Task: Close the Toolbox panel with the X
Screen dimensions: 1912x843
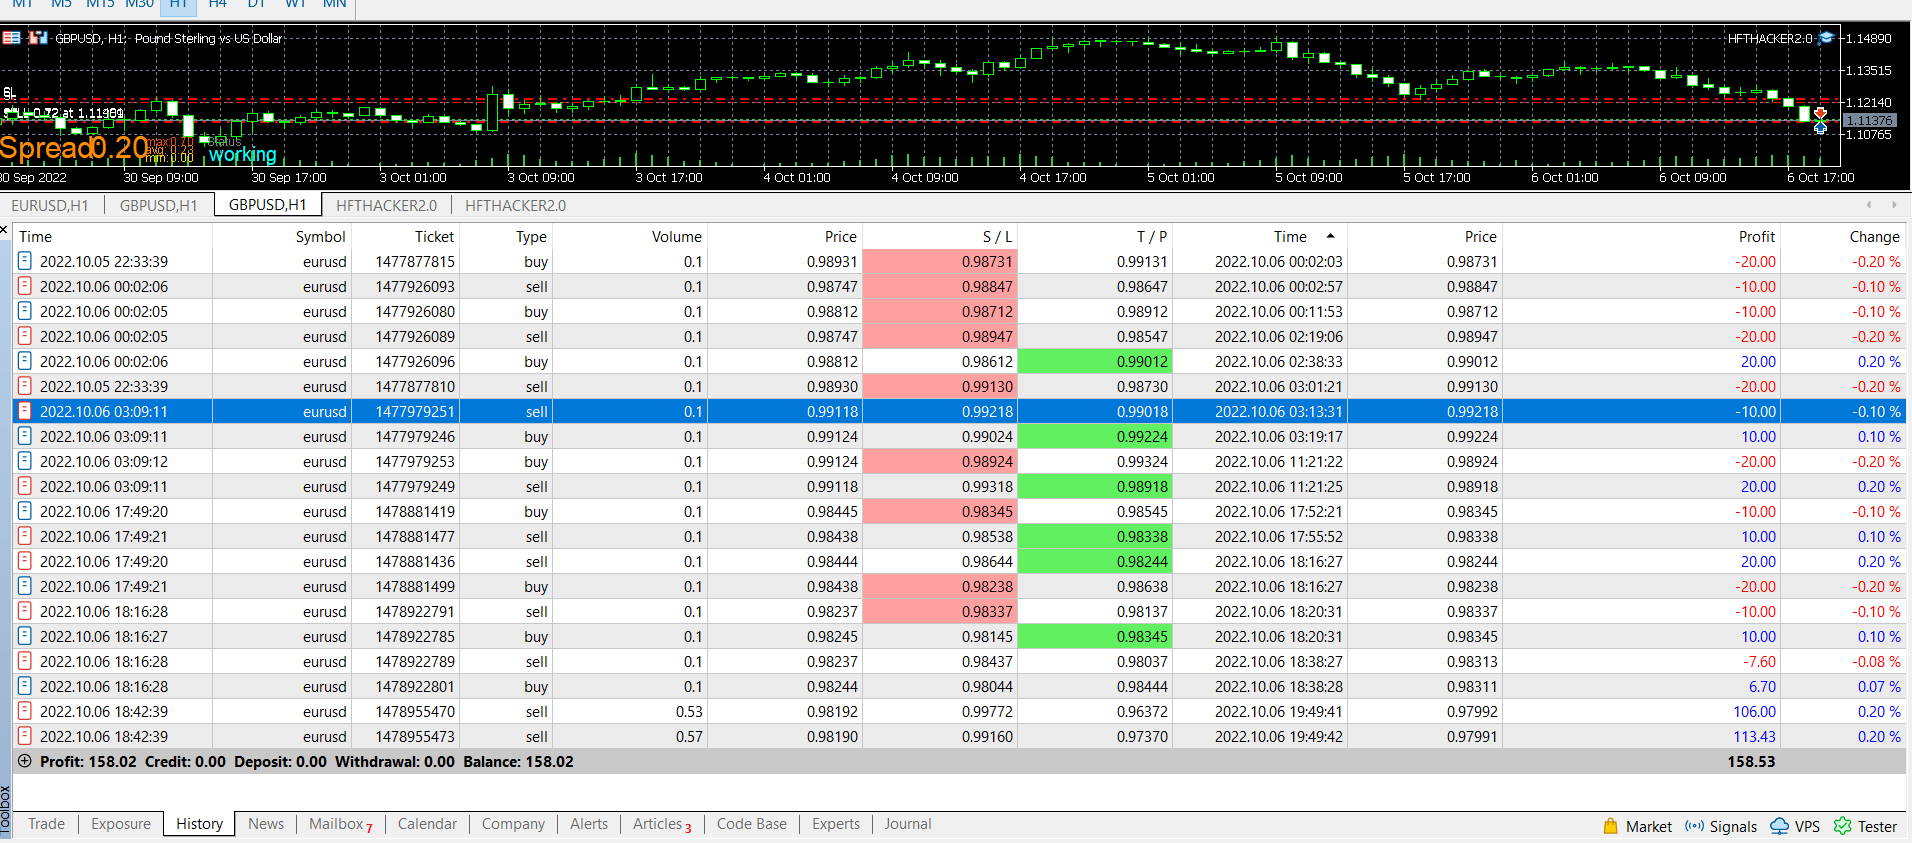Action: pyautogui.click(x=4, y=230)
